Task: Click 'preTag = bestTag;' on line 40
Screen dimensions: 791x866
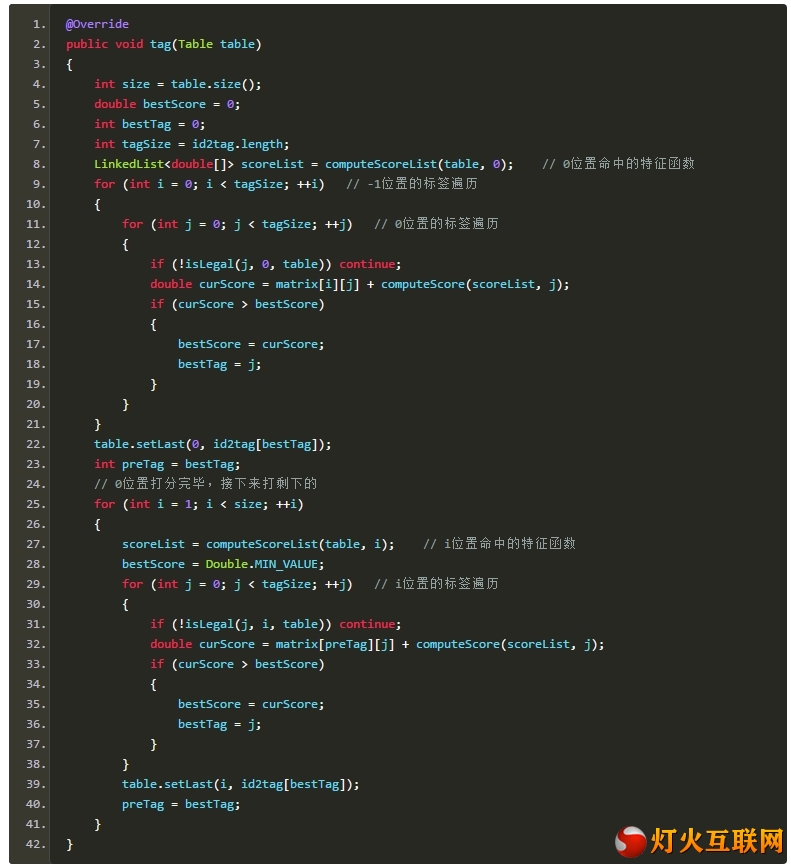Action: click(181, 804)
